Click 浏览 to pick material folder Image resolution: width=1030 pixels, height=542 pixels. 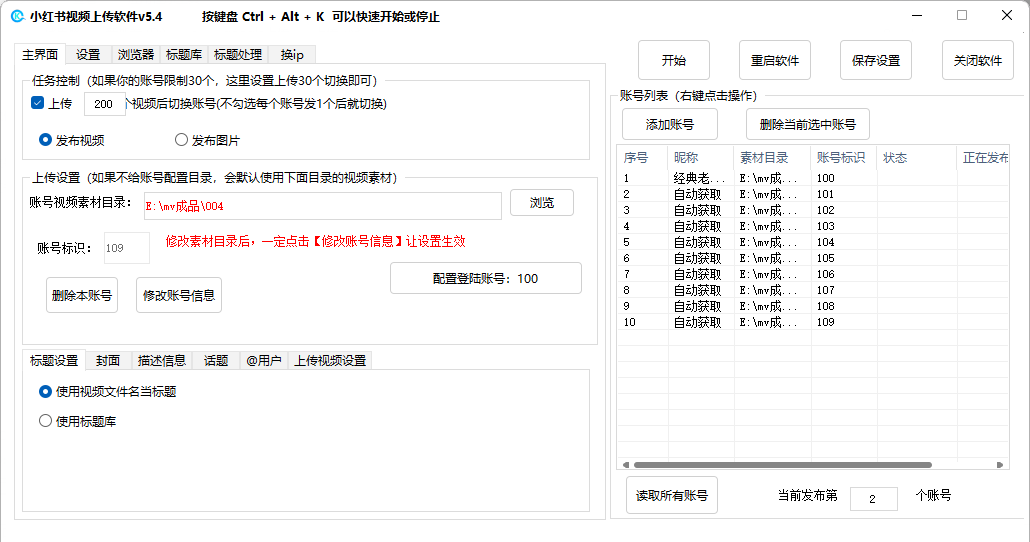pyautogui.click(x=541, y=203)
